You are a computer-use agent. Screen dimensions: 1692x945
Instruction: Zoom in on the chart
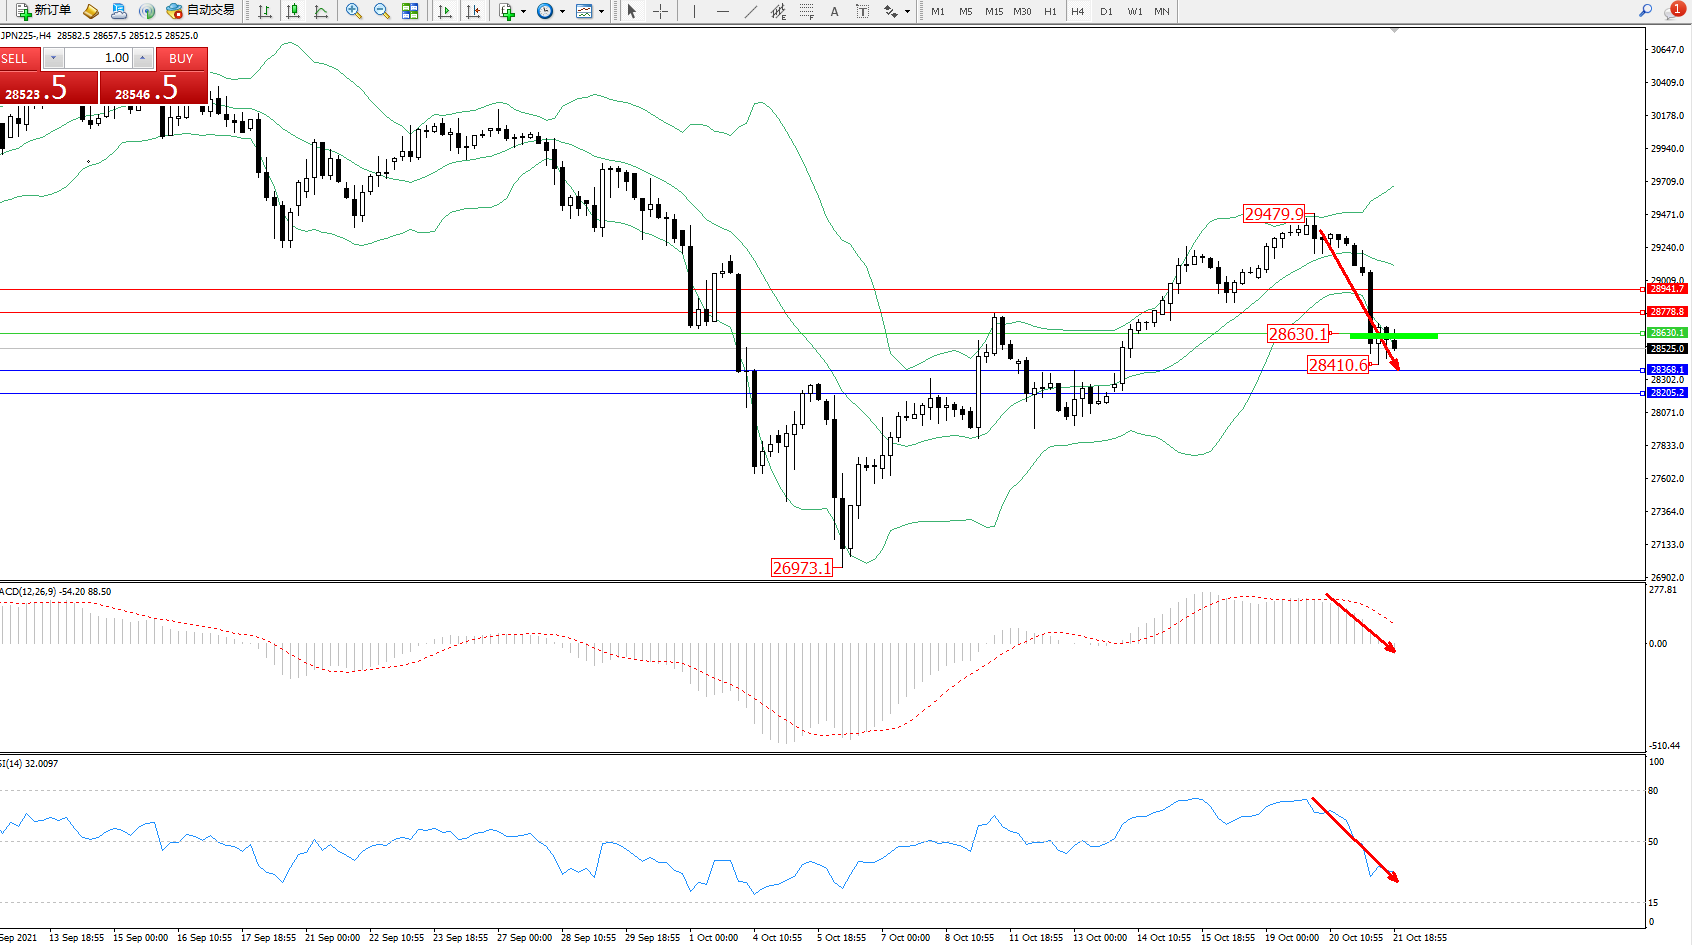[x=354, y=11]
